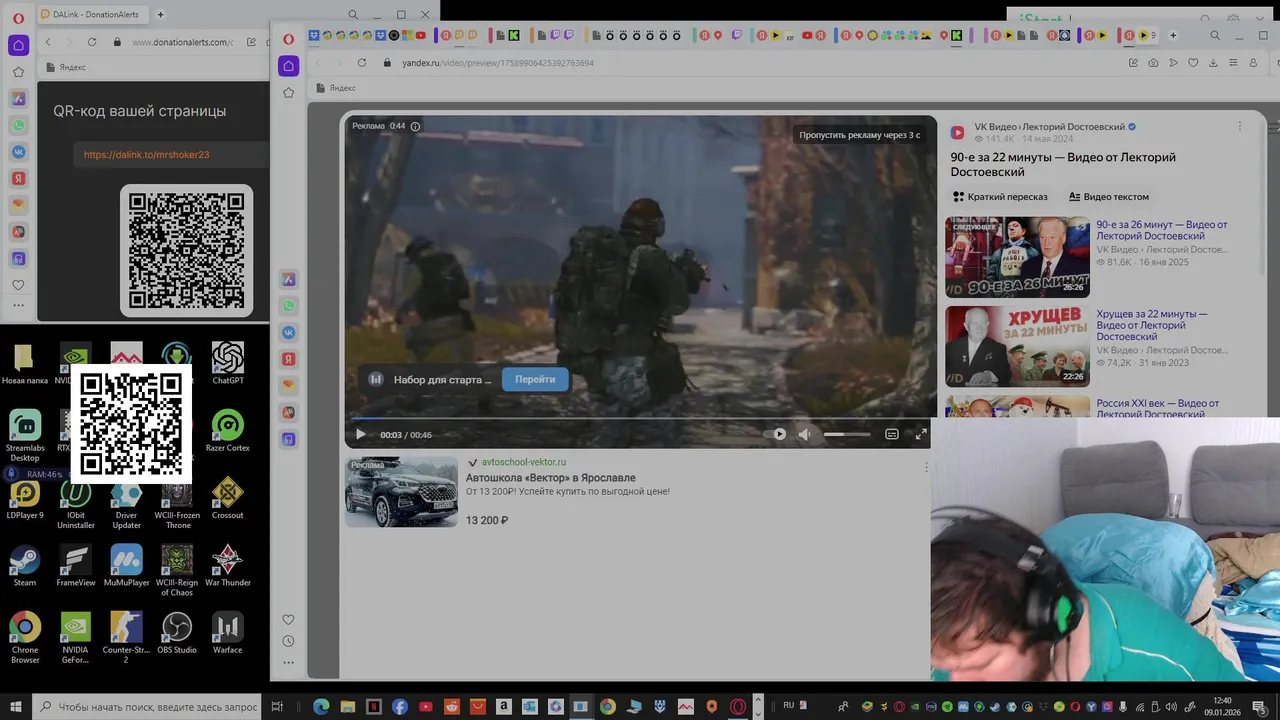Open the 90-е за 26 минут thumbnail
This screenshot has height=720, width=1280.
pyautogui.click(x=1017, y=257)
